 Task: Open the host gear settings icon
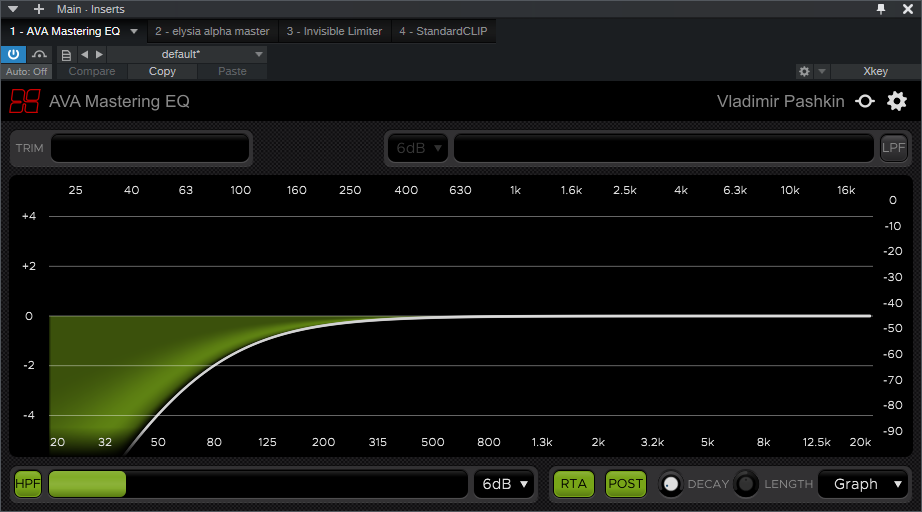point(804,72)
